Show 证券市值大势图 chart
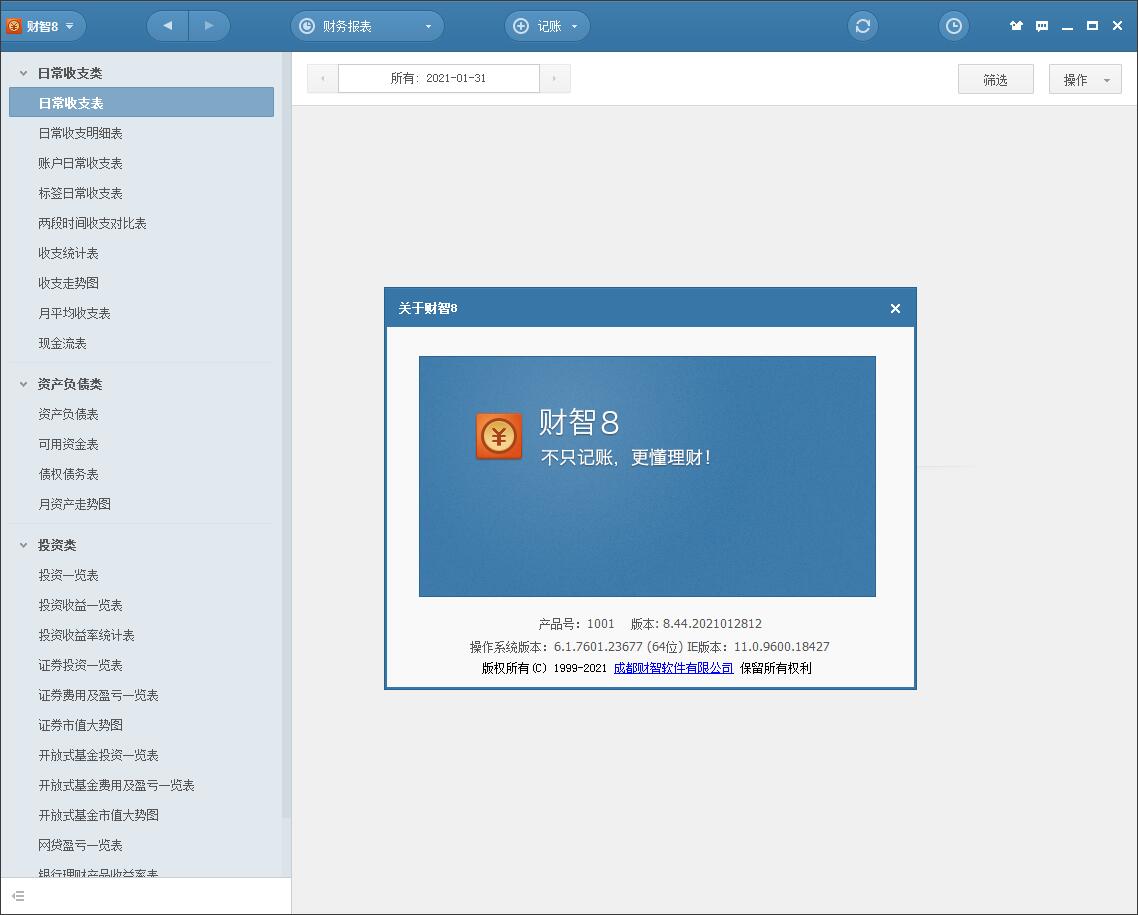1138x915 pixels. tap(81, 725)
